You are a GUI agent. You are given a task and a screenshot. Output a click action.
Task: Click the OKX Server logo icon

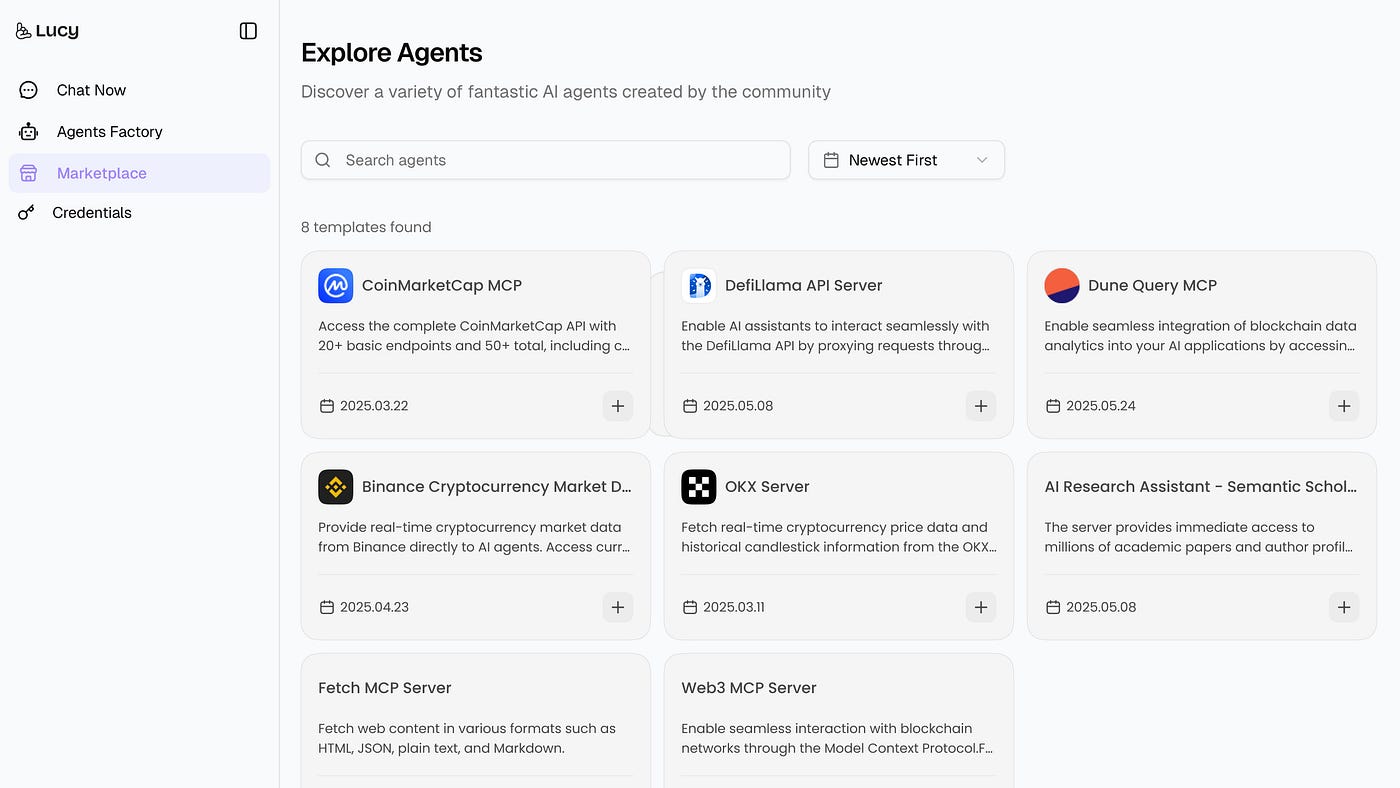(699, 487)
